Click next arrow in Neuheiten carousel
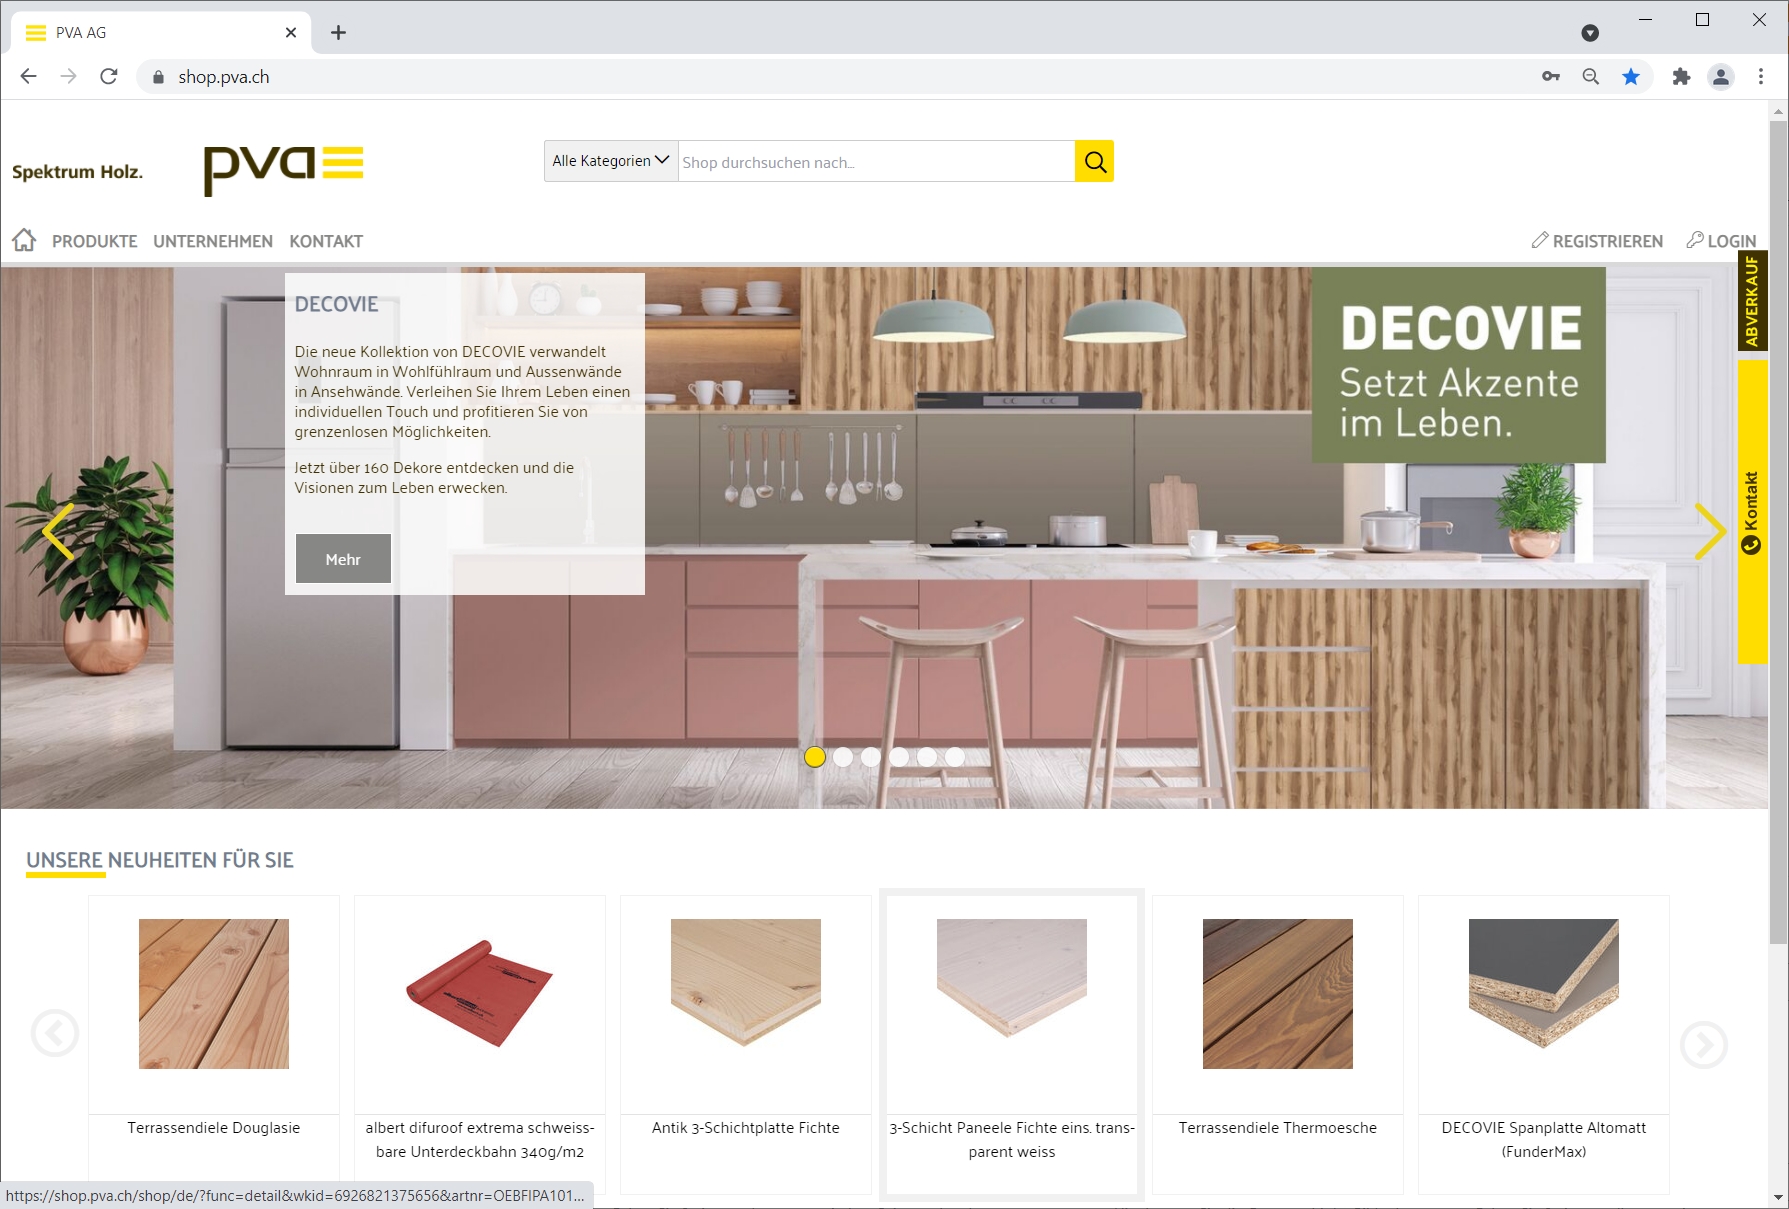 [1704, 1045]
